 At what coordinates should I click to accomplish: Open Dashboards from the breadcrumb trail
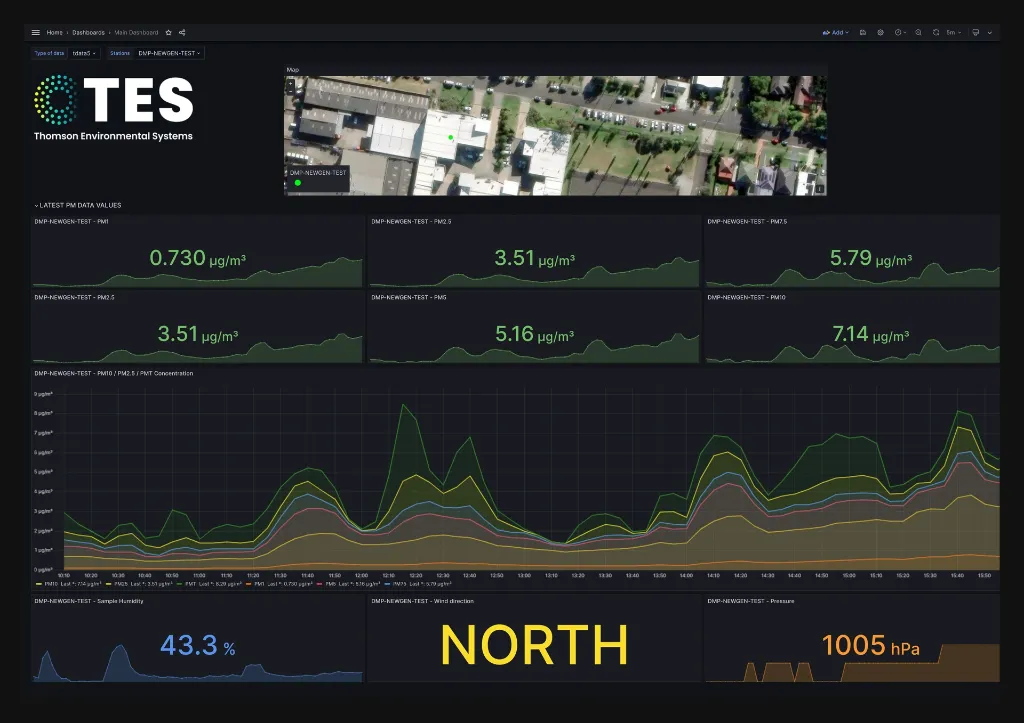click(88, 32)
